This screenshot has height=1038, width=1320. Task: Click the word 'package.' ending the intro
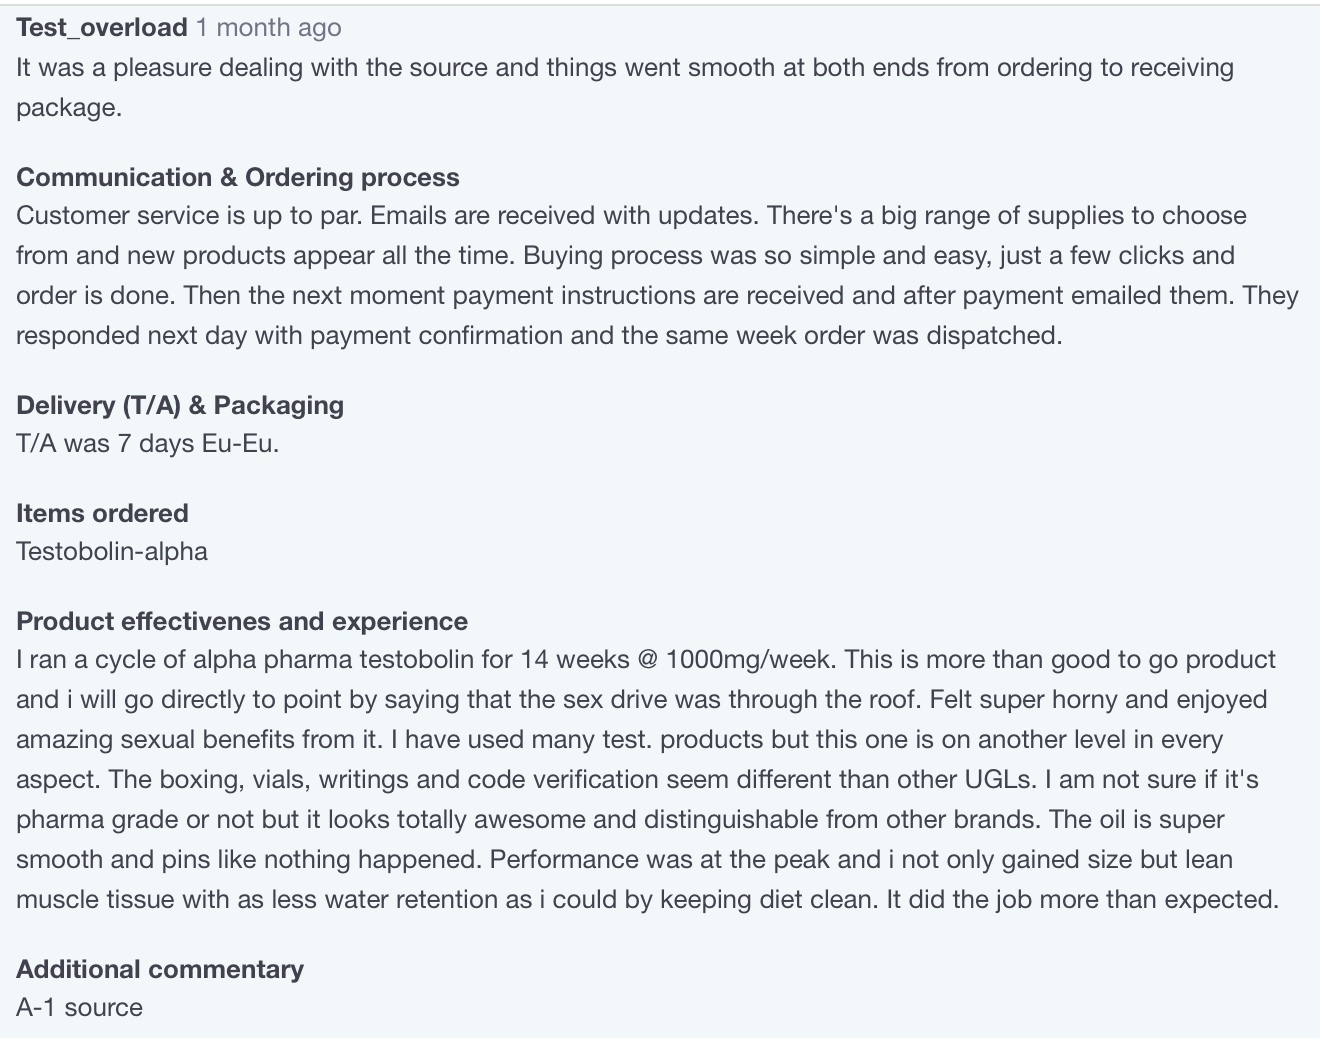tap(69, 108)
